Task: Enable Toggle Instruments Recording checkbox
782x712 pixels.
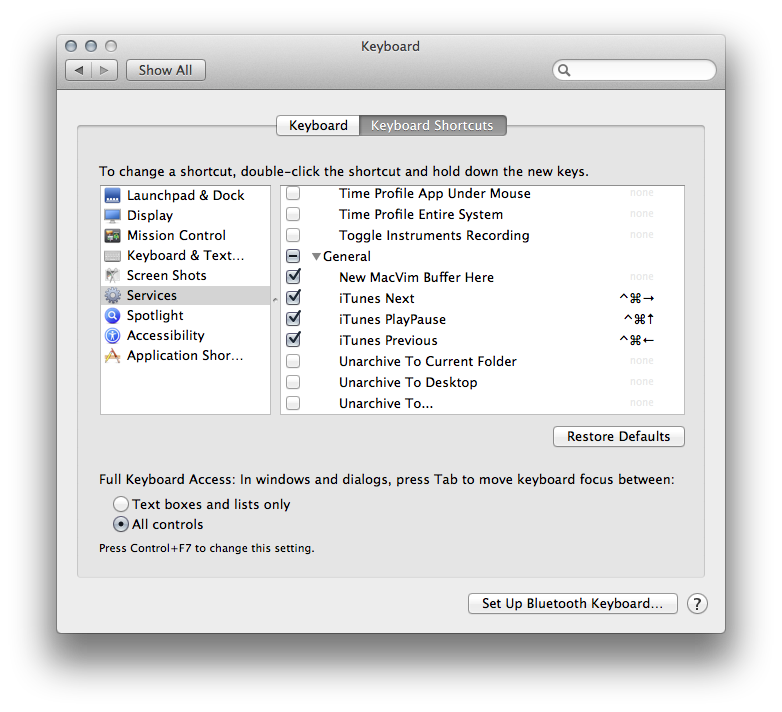Action: coord(293,235)
